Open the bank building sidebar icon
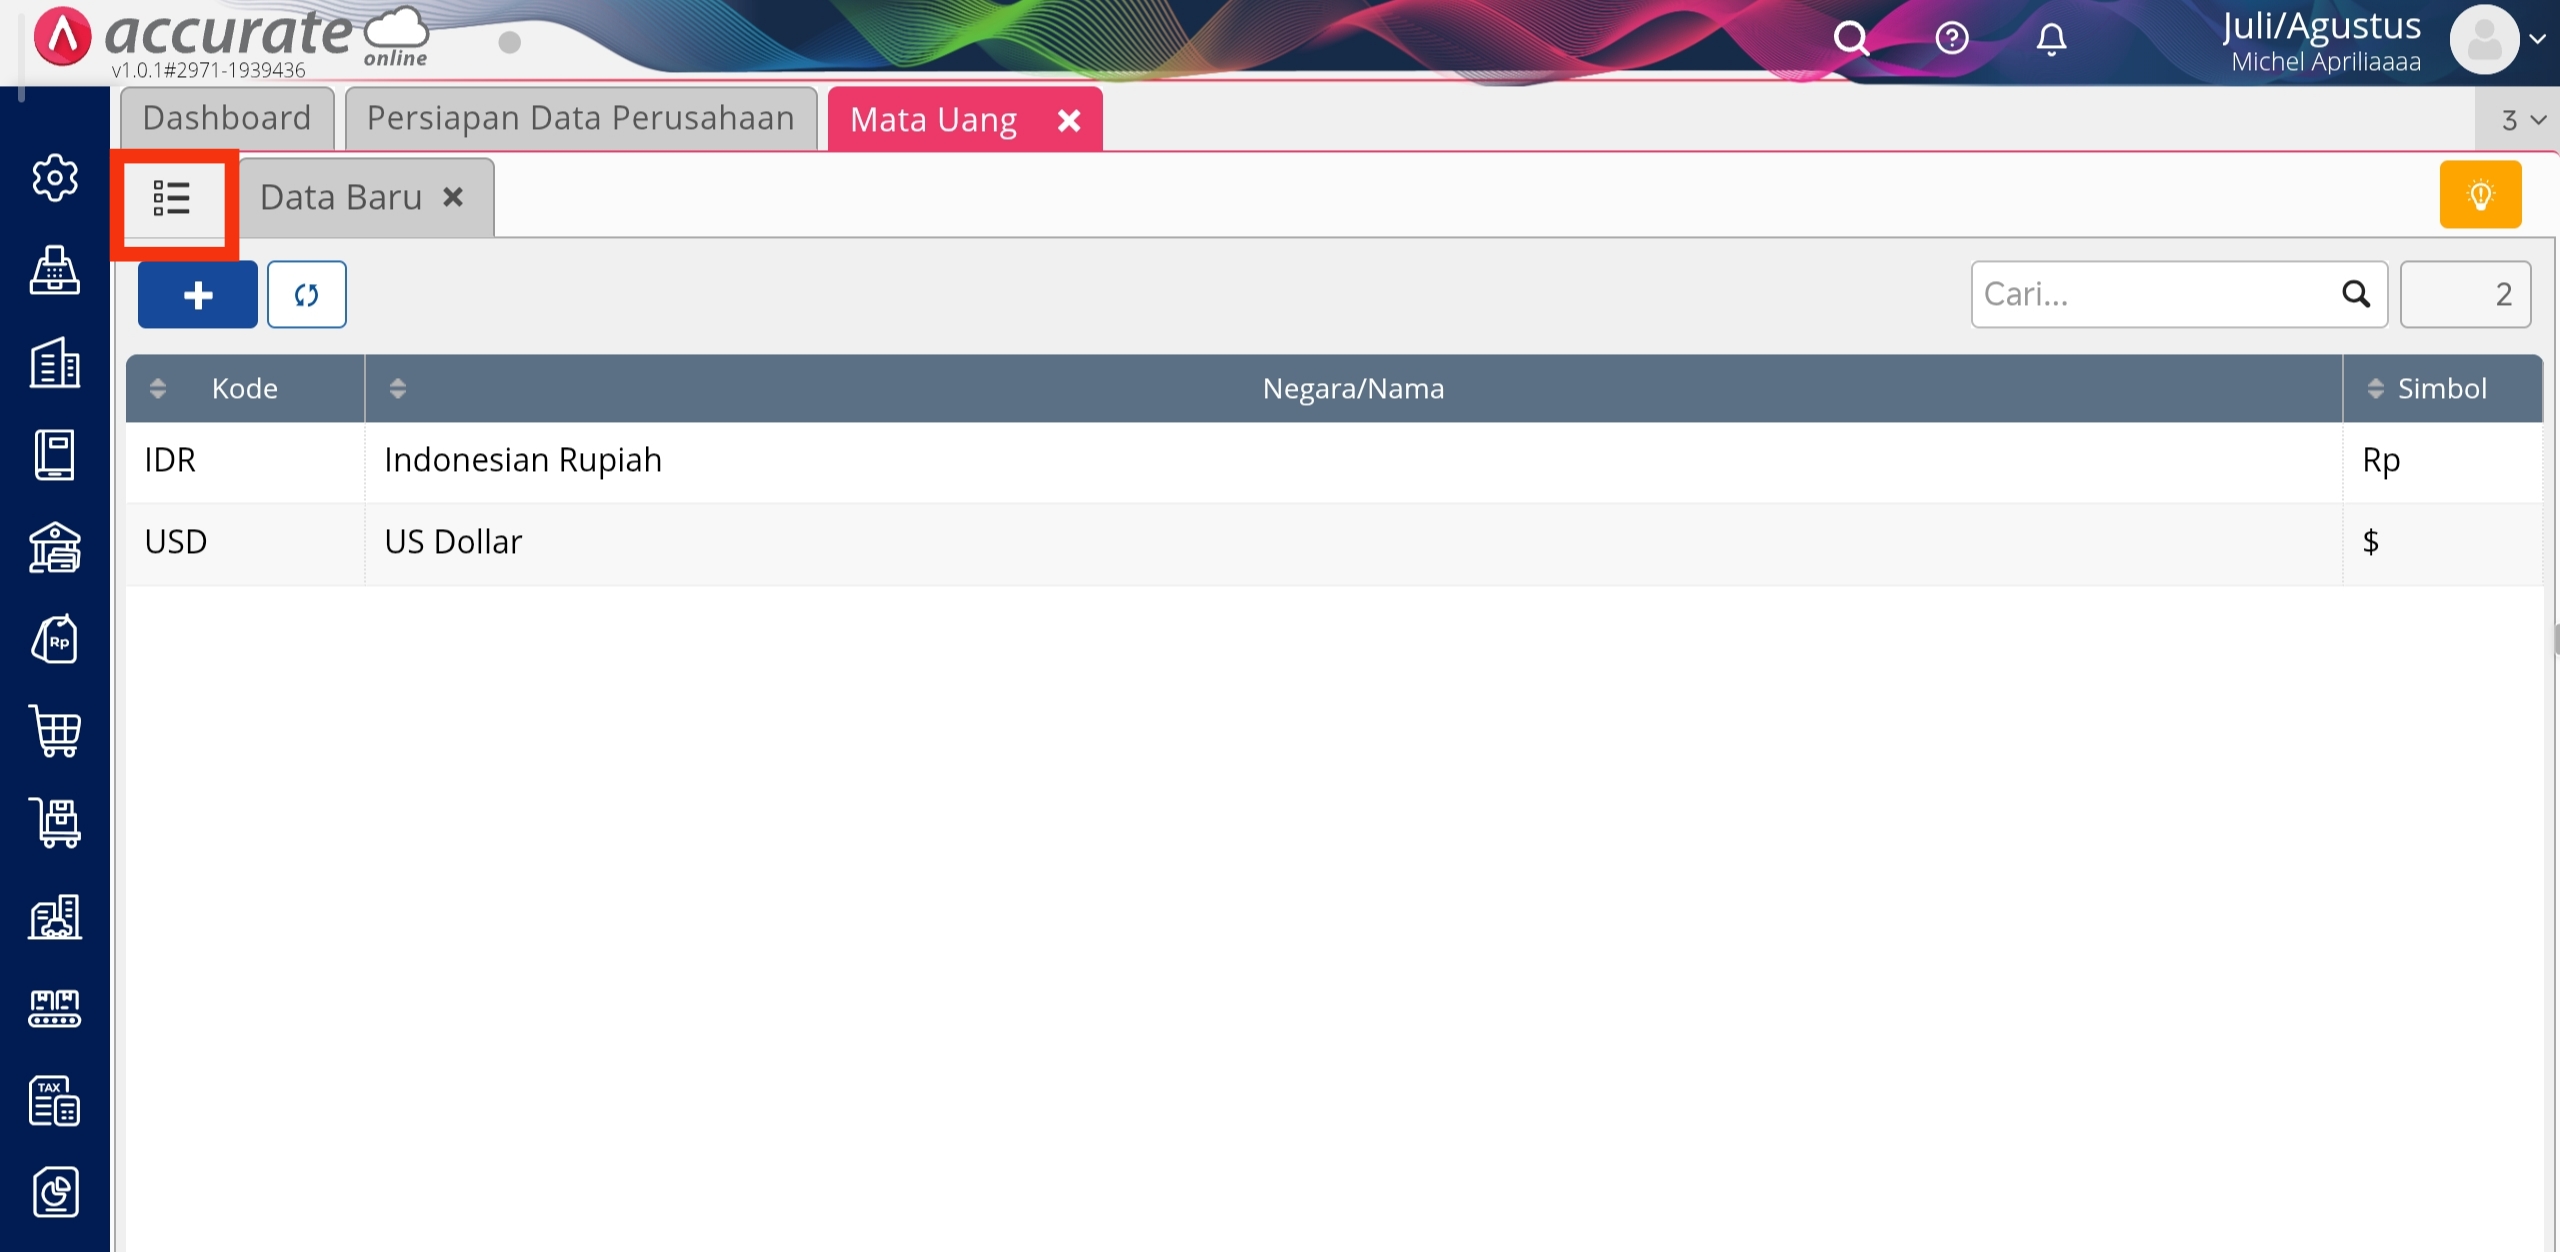Viewport: 2560px width, 1252px height. point(55,547)
